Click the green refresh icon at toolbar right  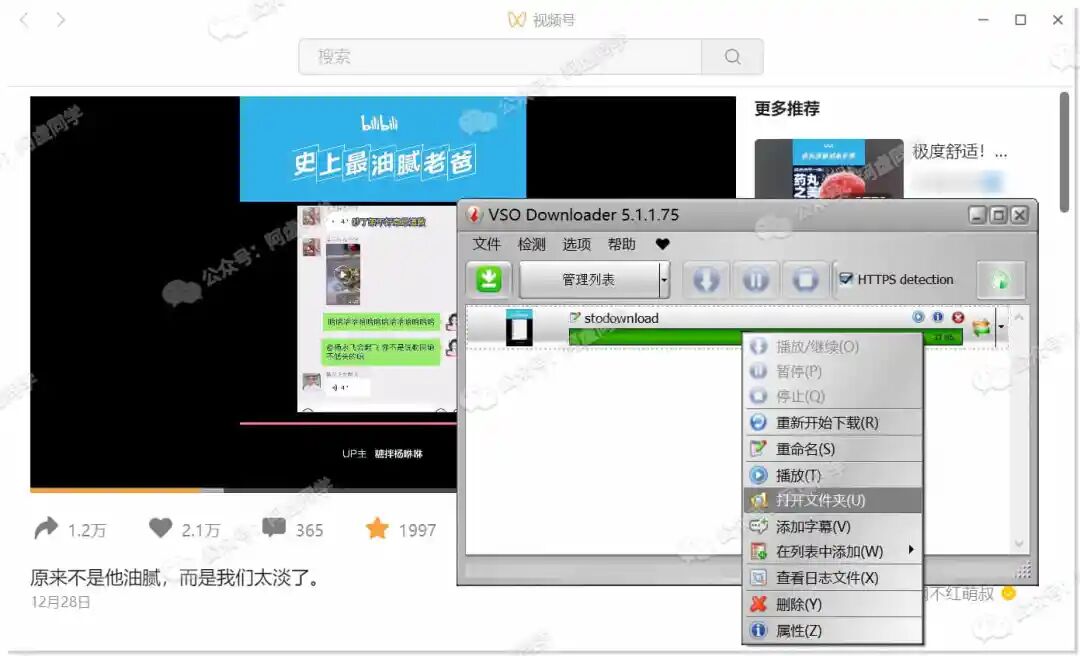pyautogui.click(x=1001, y=279)
